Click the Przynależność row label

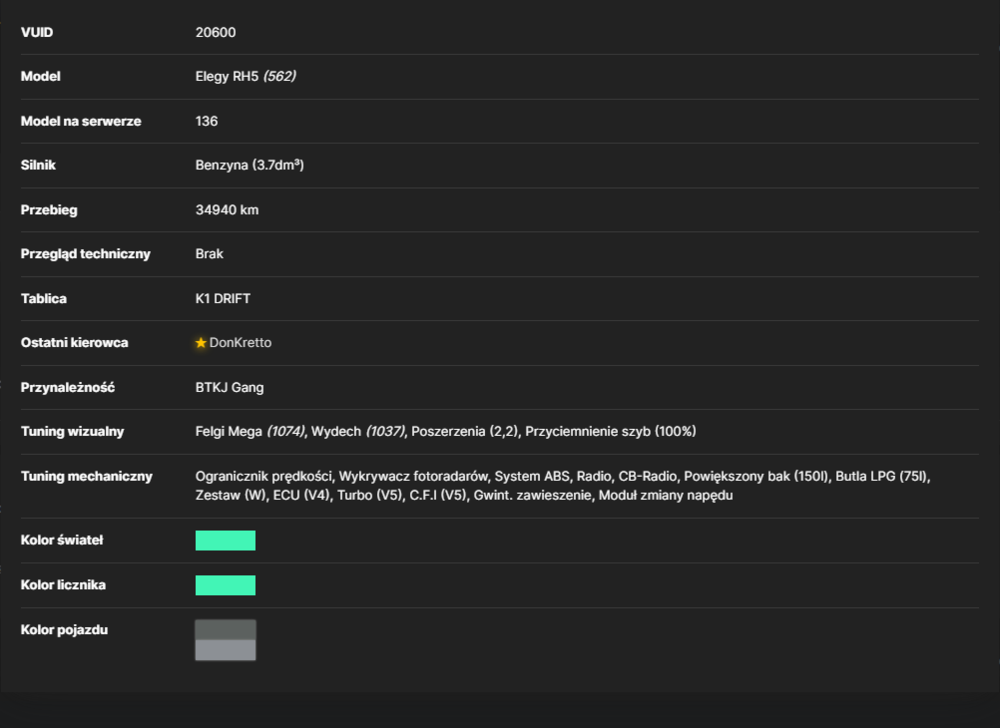(68, 388)
